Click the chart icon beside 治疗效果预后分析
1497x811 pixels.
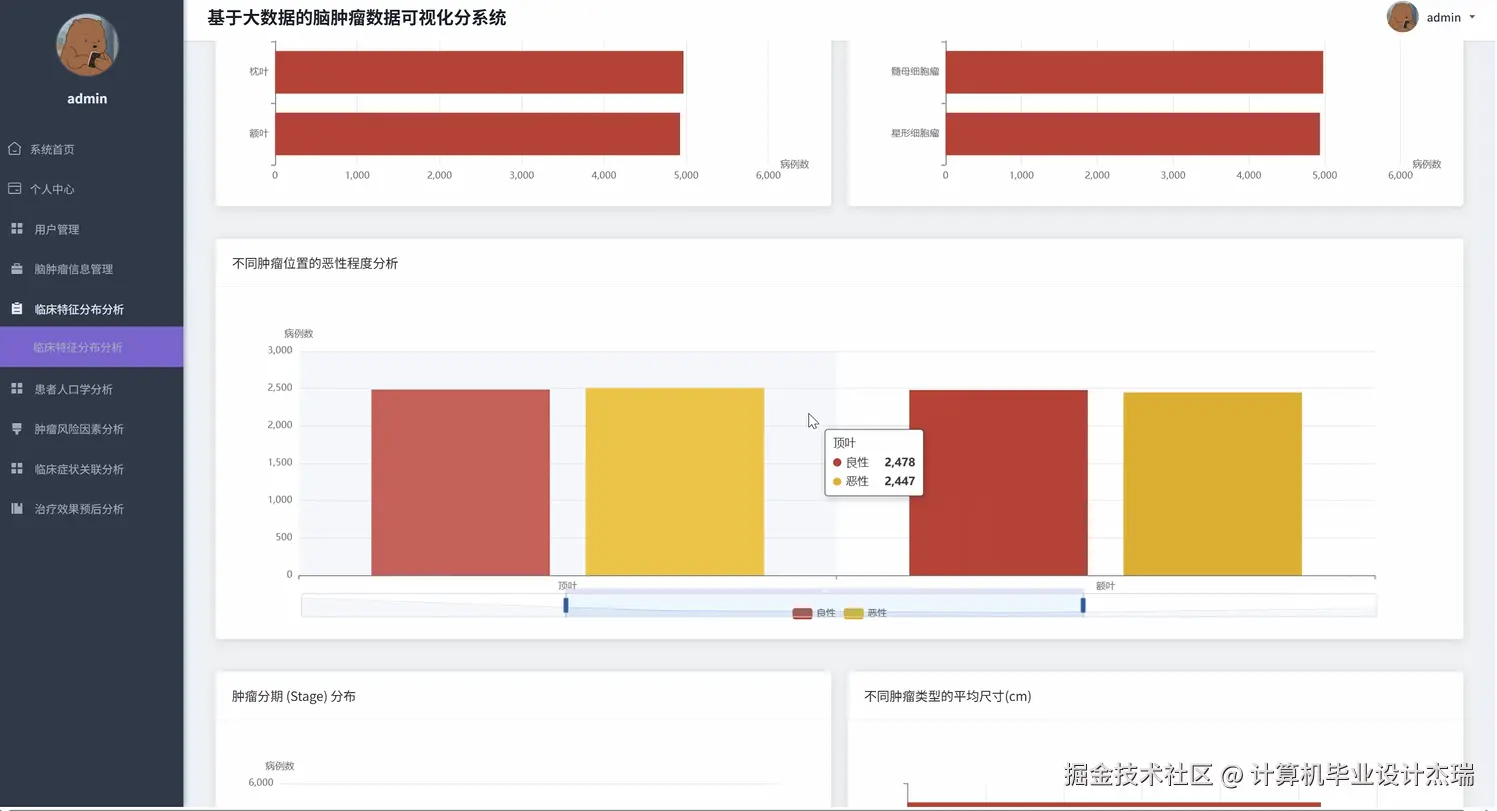[x=16, y=509]
